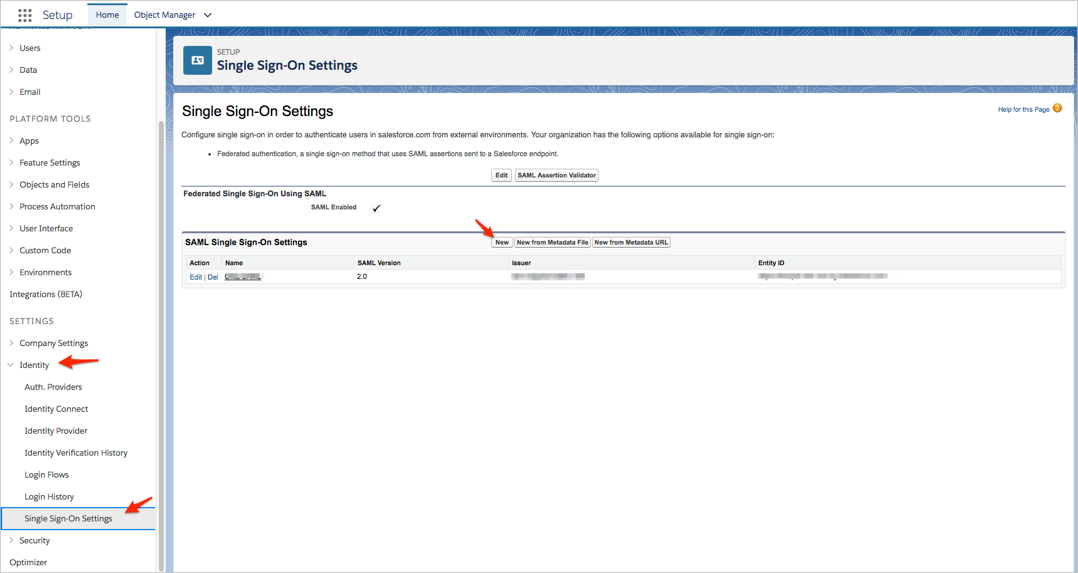Collapse the Identity section in sidebar

tap(12, 365)
